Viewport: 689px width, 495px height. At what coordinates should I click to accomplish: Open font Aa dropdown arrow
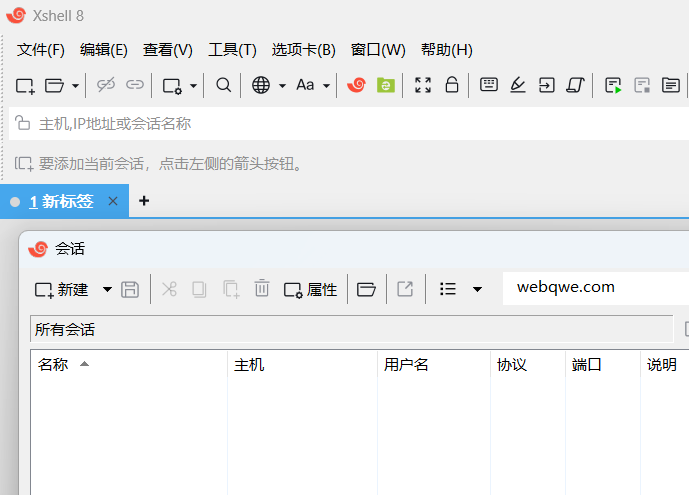point(326,86)
